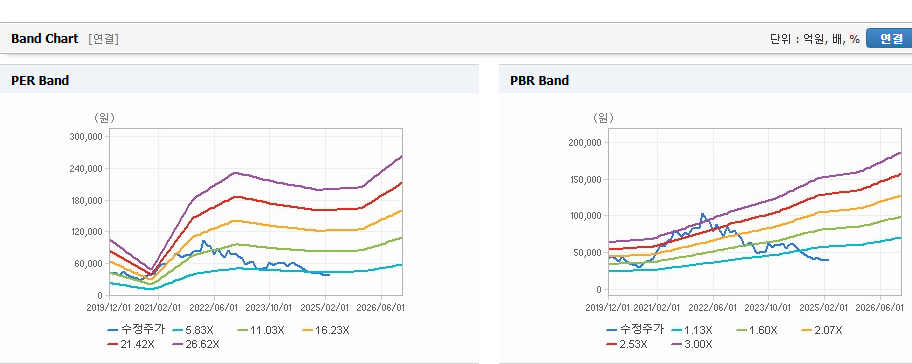
Task: Toggle the 26.62X legend entry
Action: point(196,344)
